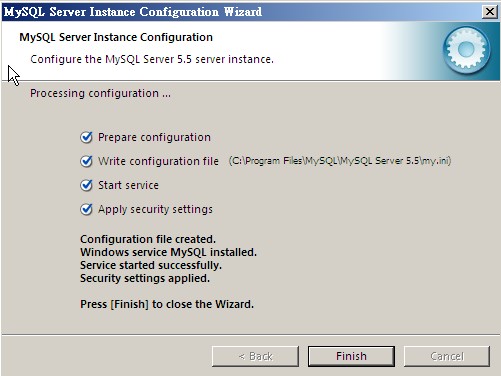Click the Start service checkmark icon
The width and height of the screenshot is (501, 376).
coord(86,185)
